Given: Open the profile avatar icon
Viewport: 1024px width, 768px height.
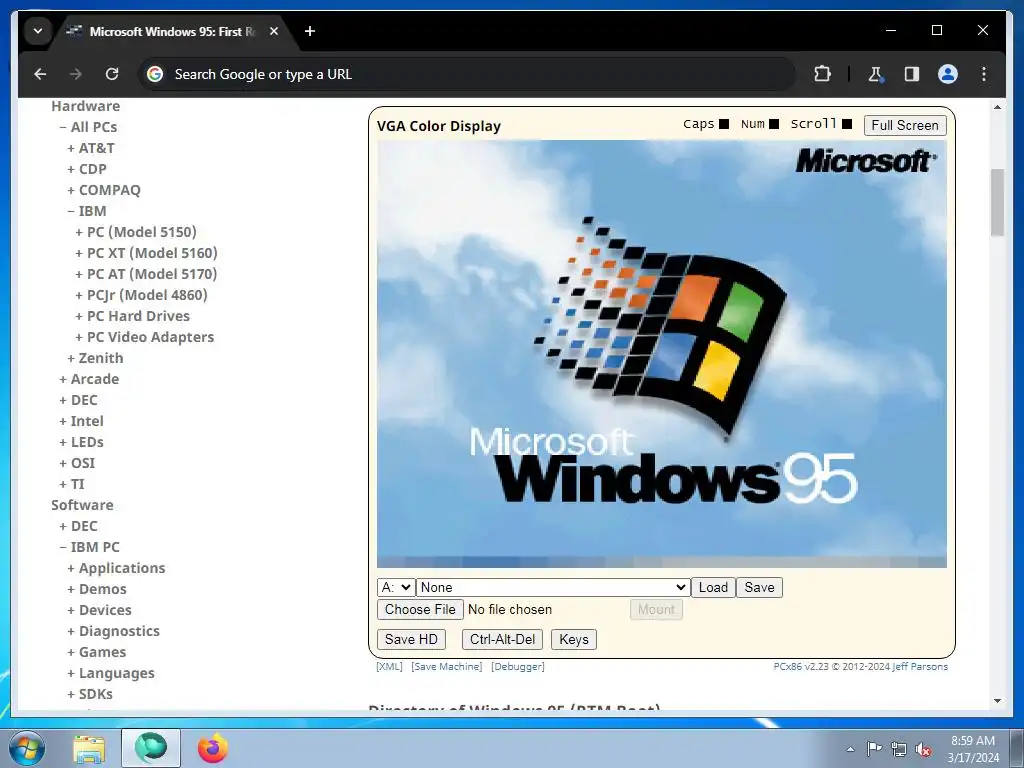Looking at the screenshot, I should click(x=948, y=74).
